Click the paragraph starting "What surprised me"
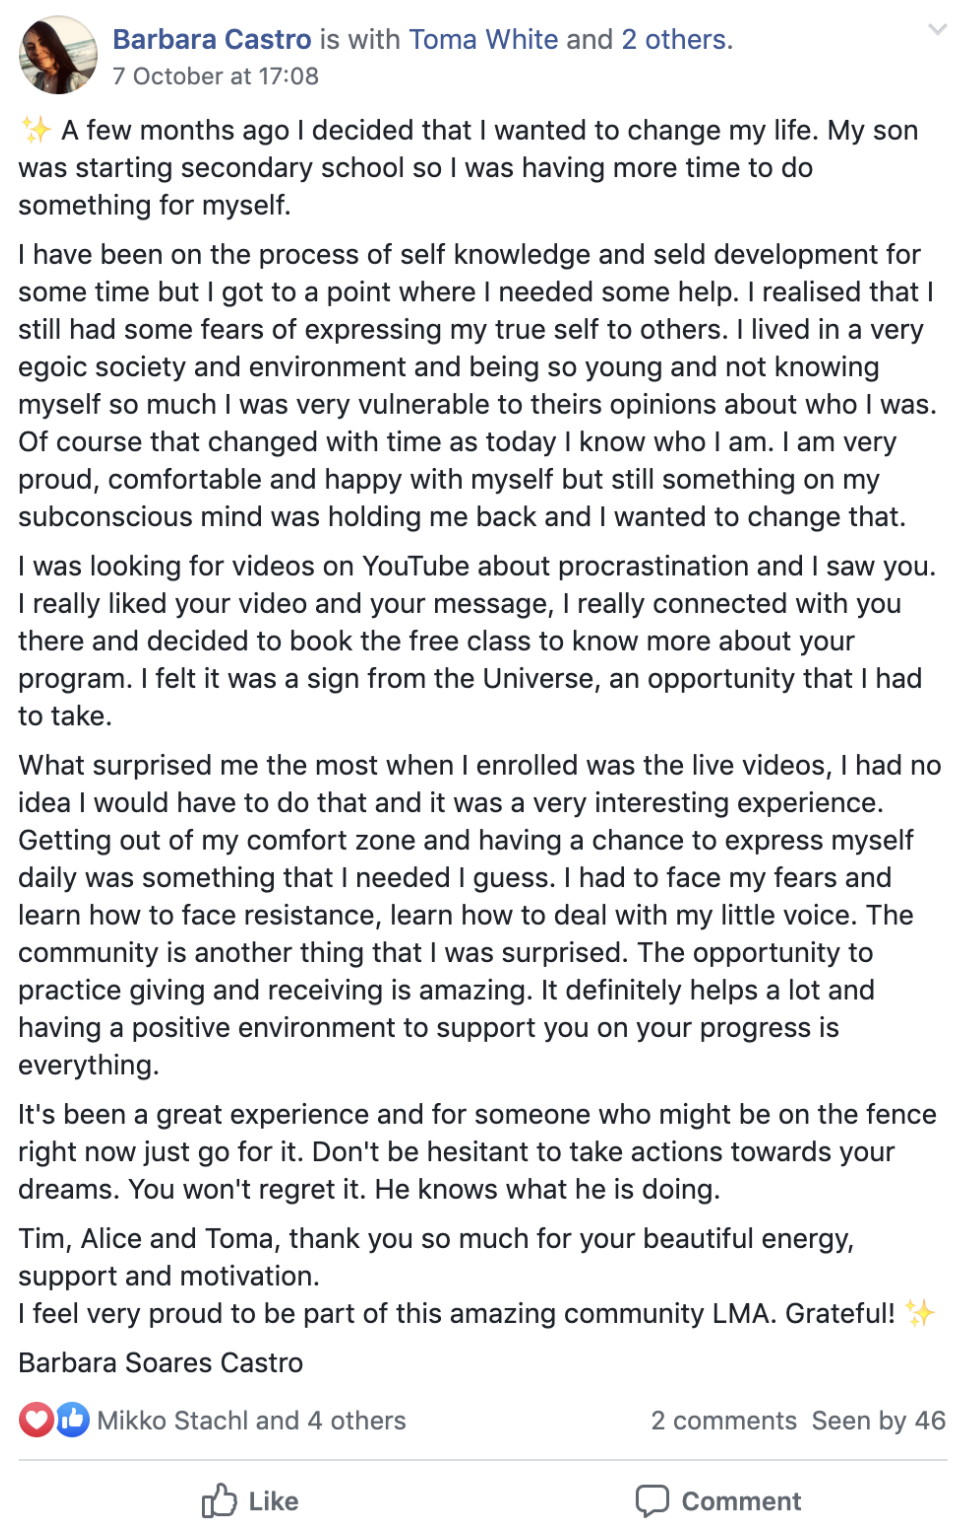Screen dimensions: 966x1530 [x=480, y=915]
